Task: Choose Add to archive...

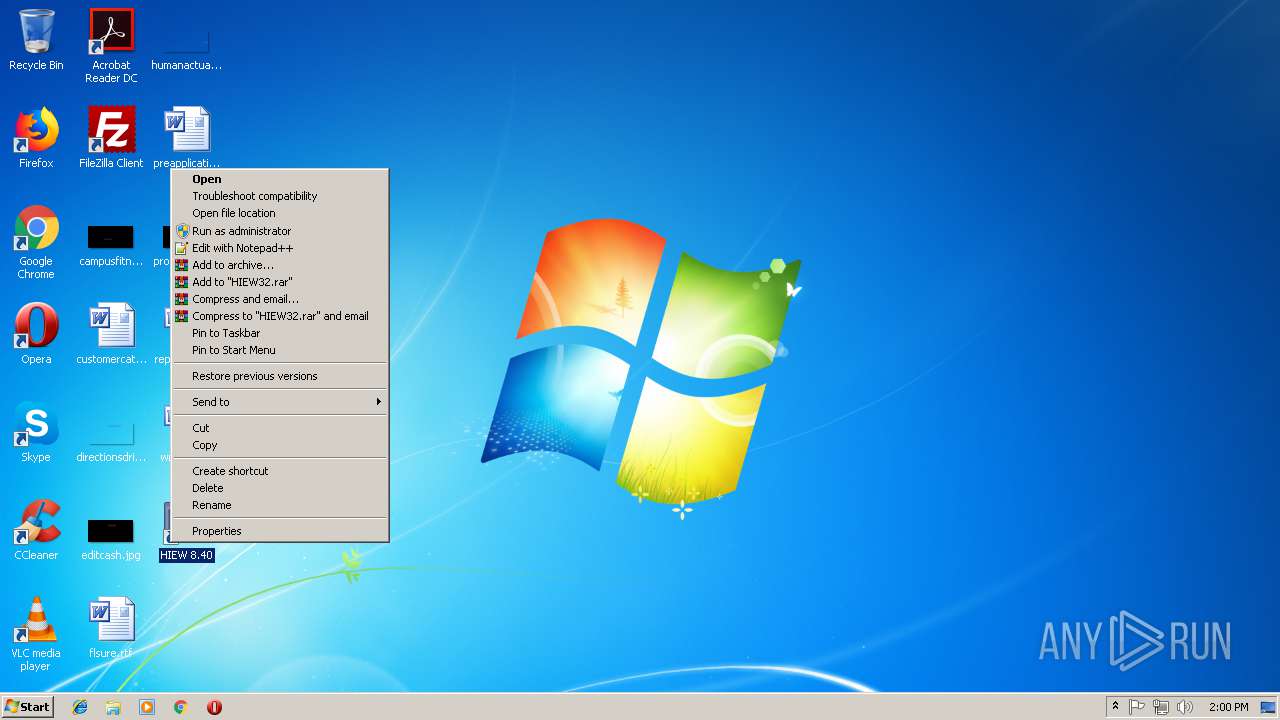Action: (280, 265)
